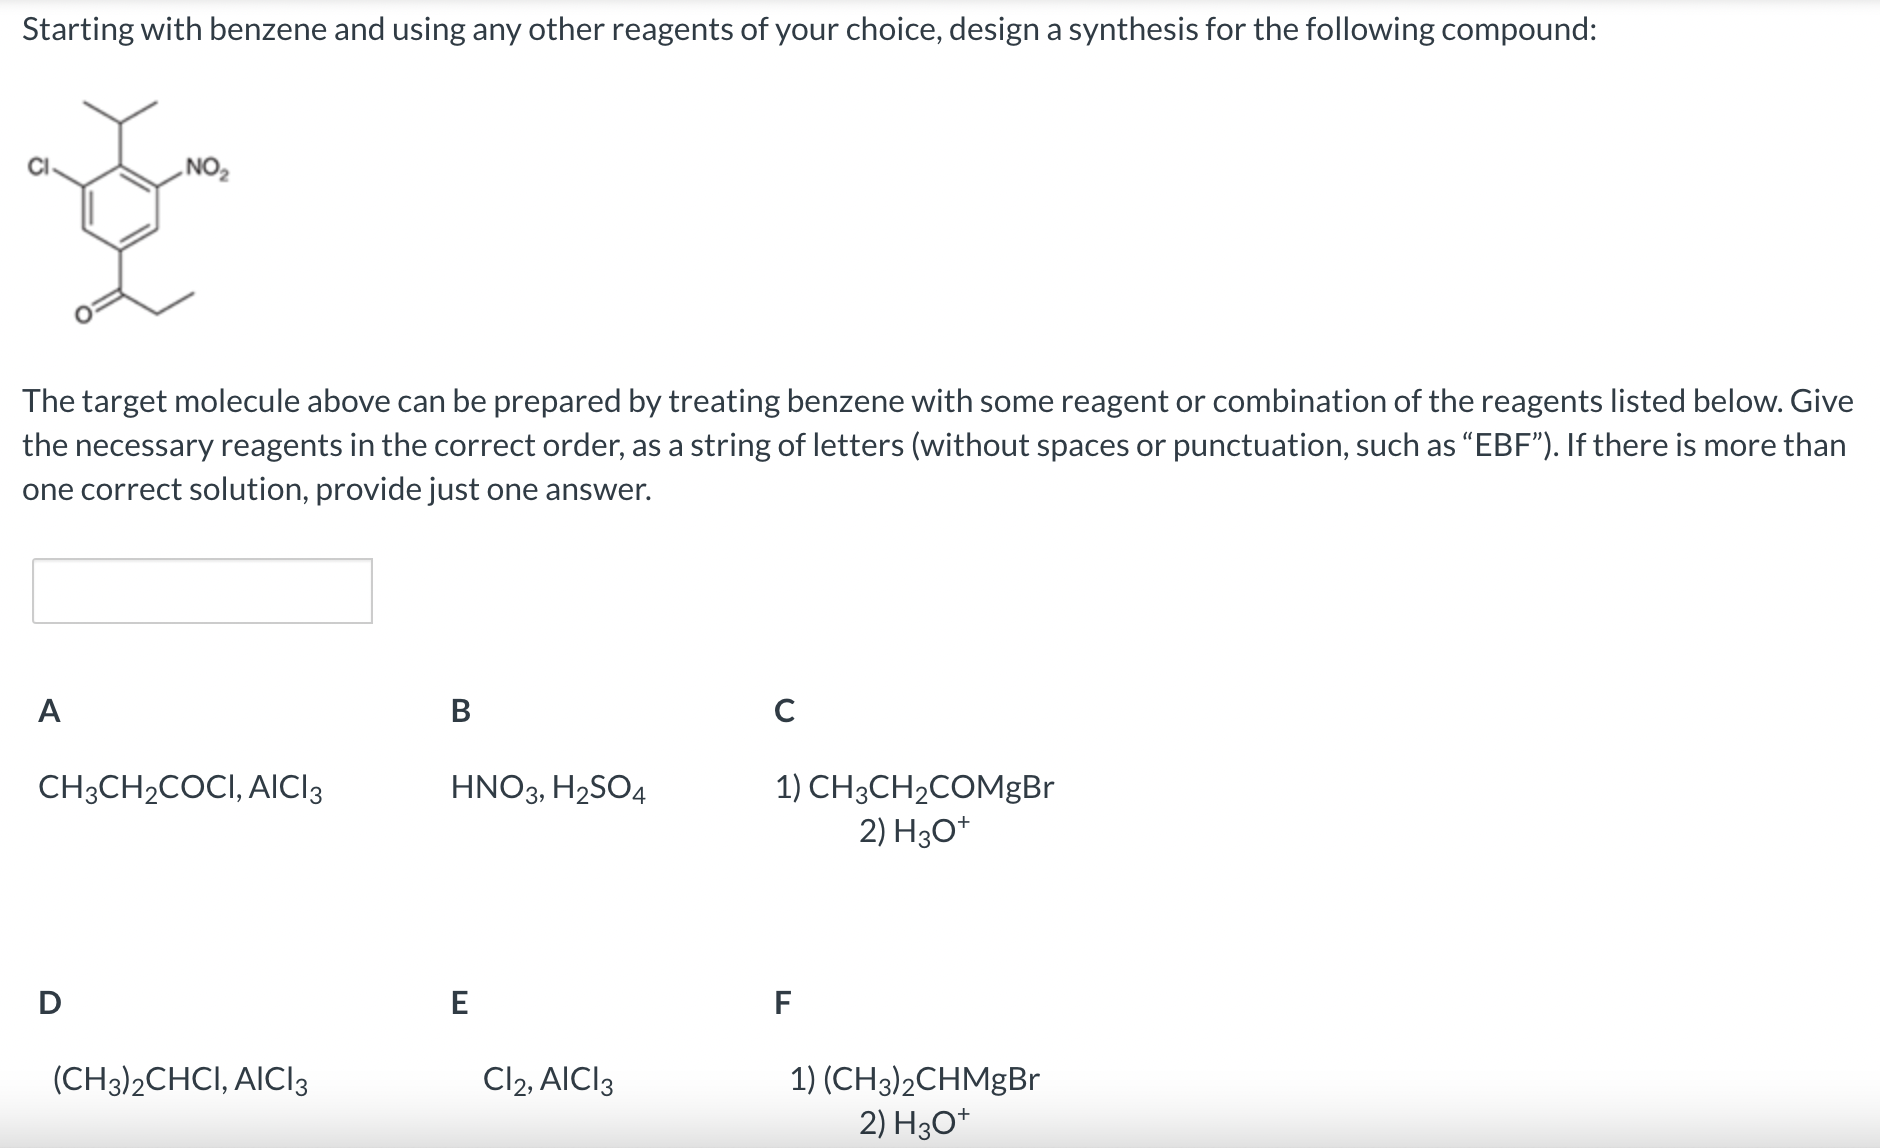Select option D reagent text
This screenshot has height=1148, width=1880.
coord(180,1081)
